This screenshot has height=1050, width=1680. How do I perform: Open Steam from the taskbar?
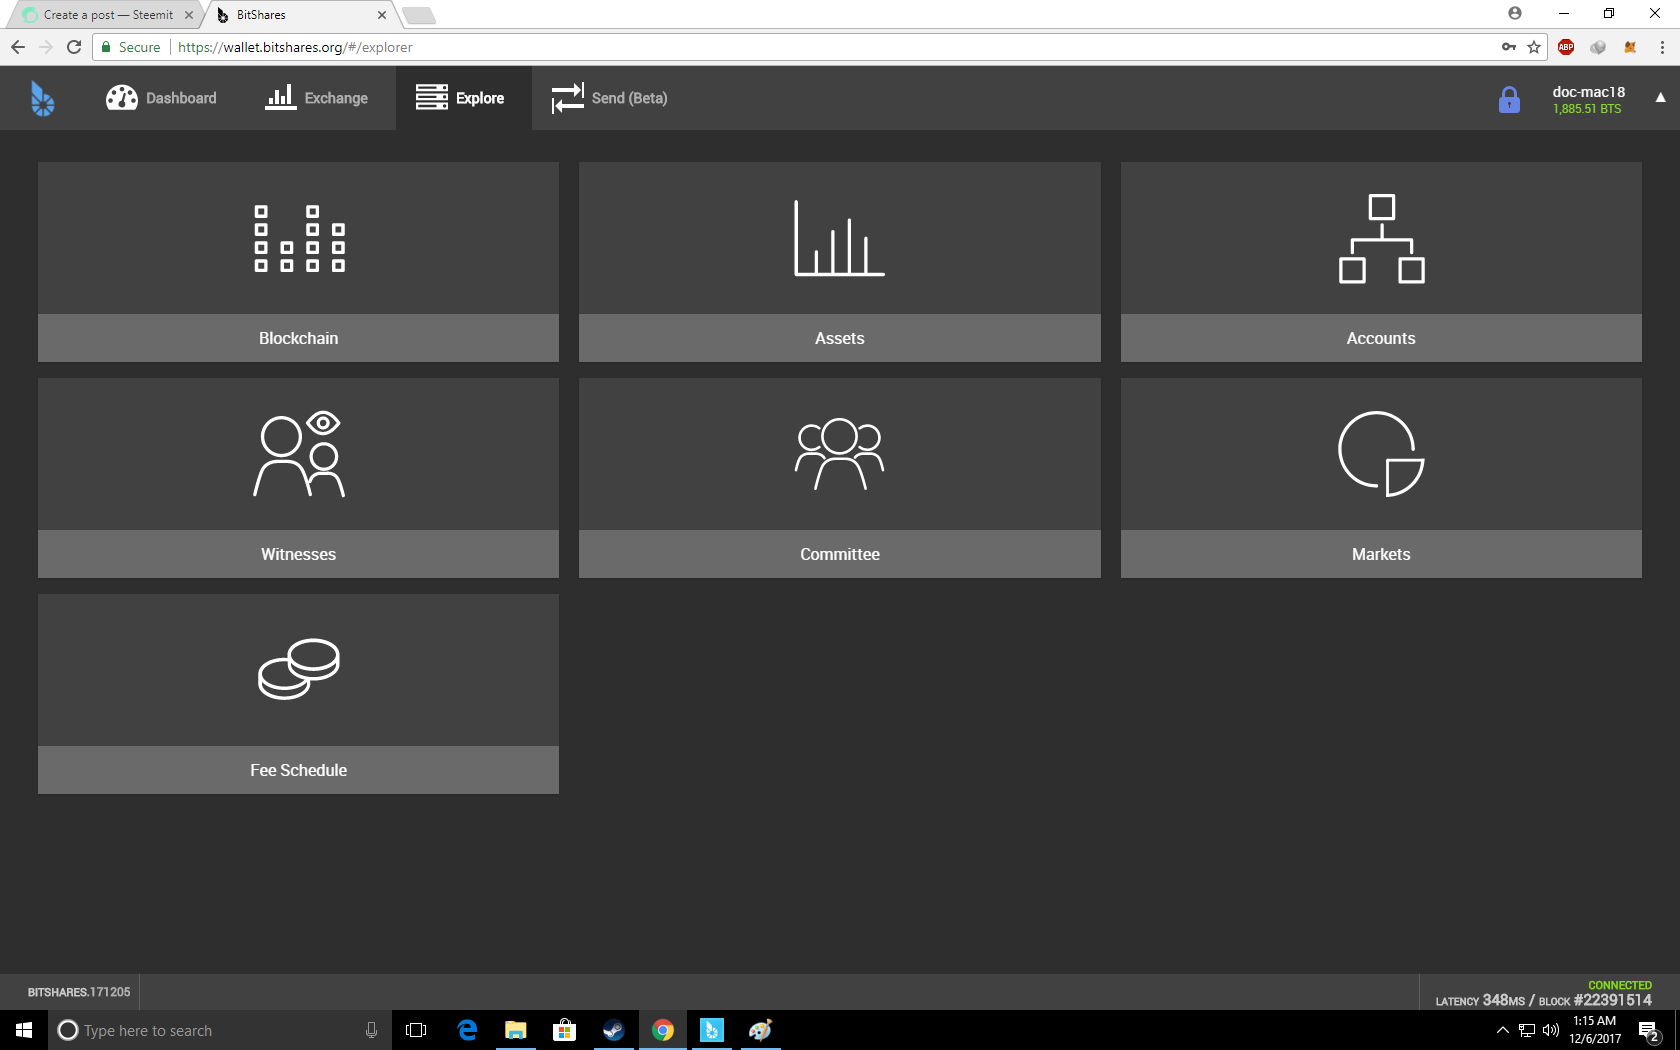click(x=614, y=1030)
